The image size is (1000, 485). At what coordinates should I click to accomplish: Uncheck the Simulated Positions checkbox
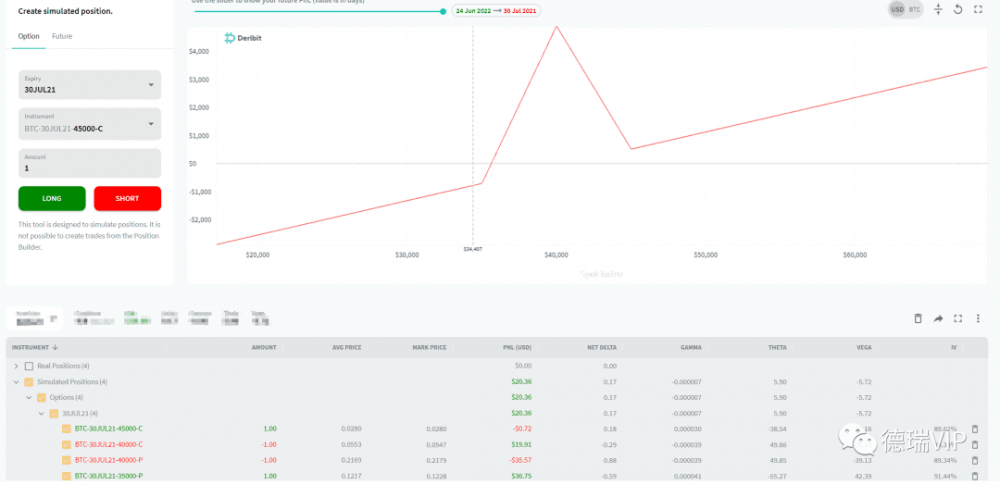click(29, 382)
